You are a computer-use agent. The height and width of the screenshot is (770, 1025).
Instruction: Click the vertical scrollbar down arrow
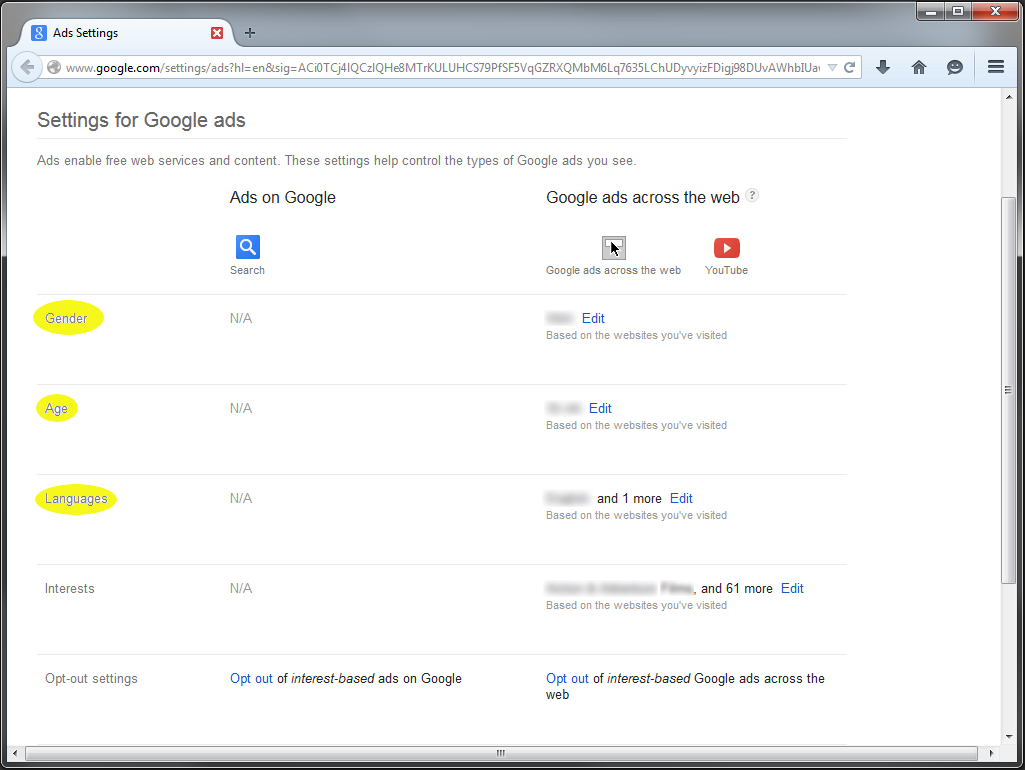(x=1009, y=737)
